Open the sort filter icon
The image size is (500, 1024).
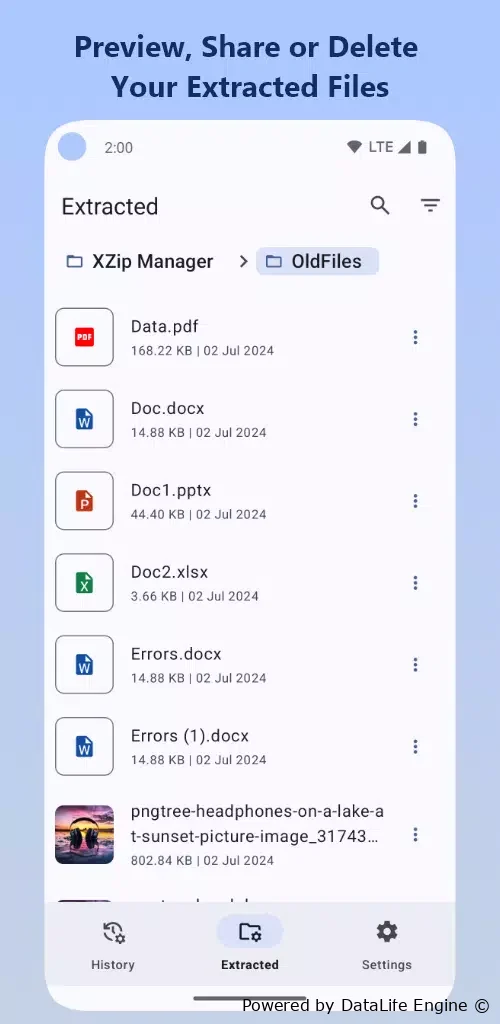pos(430,206)
